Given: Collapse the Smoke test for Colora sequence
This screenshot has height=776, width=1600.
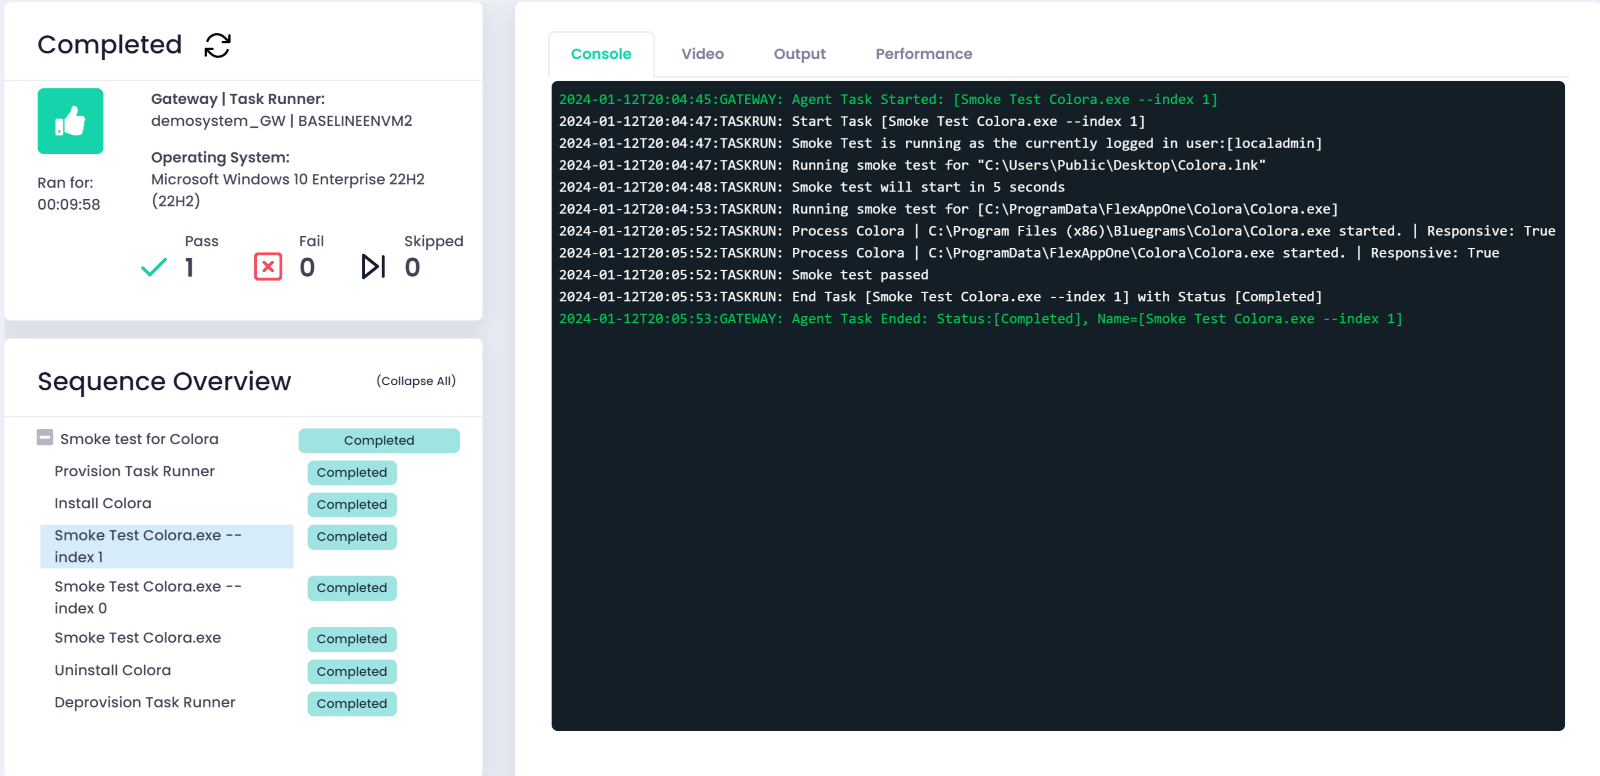Looking at the screenshot, I should [x=45, y=438].
